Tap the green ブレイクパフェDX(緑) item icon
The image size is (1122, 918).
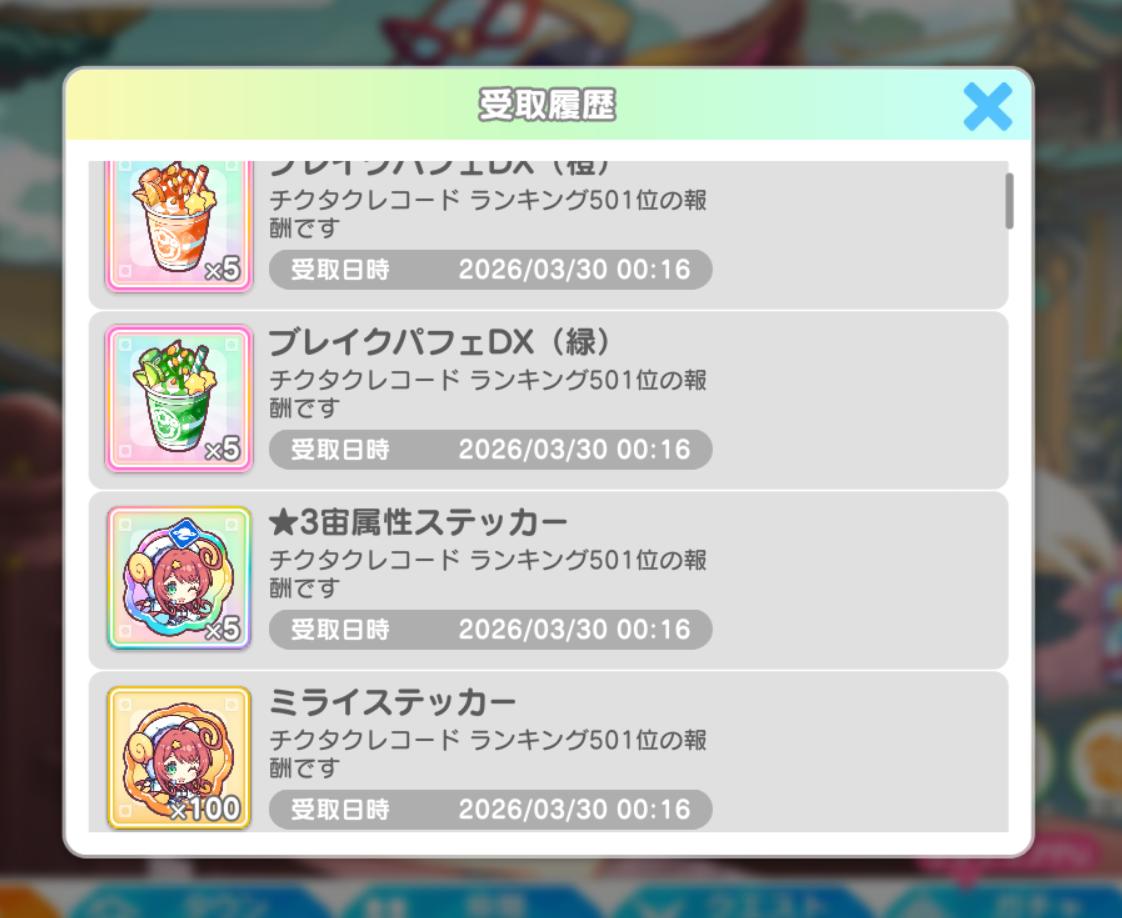pyautogui.click(x=179, y=399)
